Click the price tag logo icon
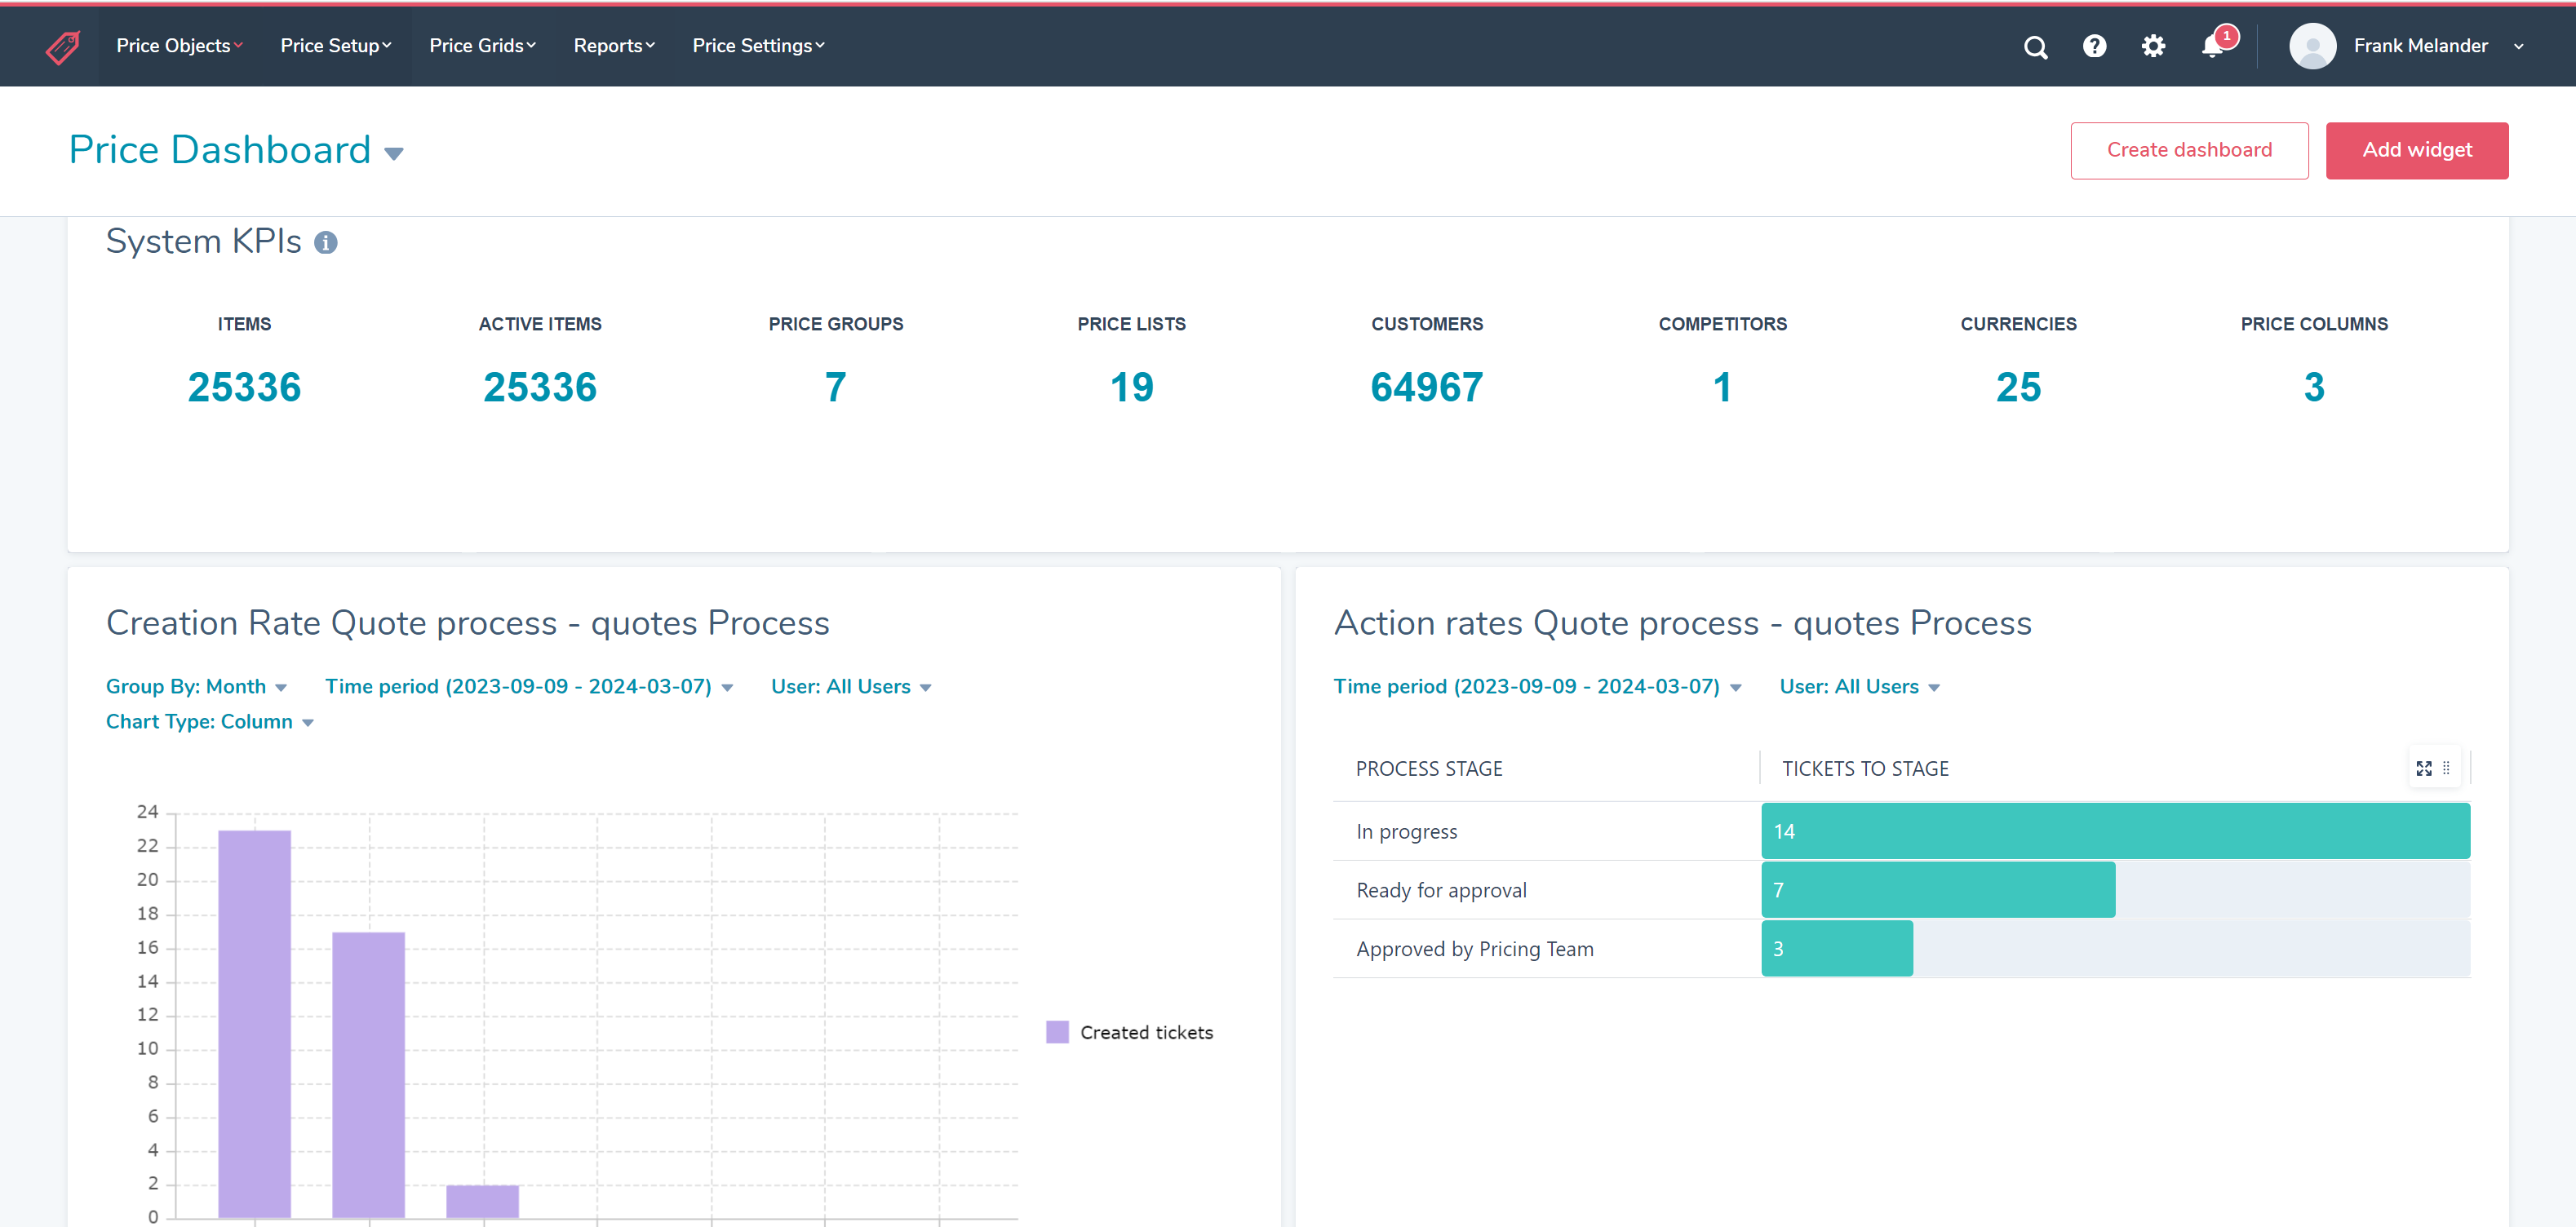This screenshot has width=2576, height=1227. click(63, 46)
